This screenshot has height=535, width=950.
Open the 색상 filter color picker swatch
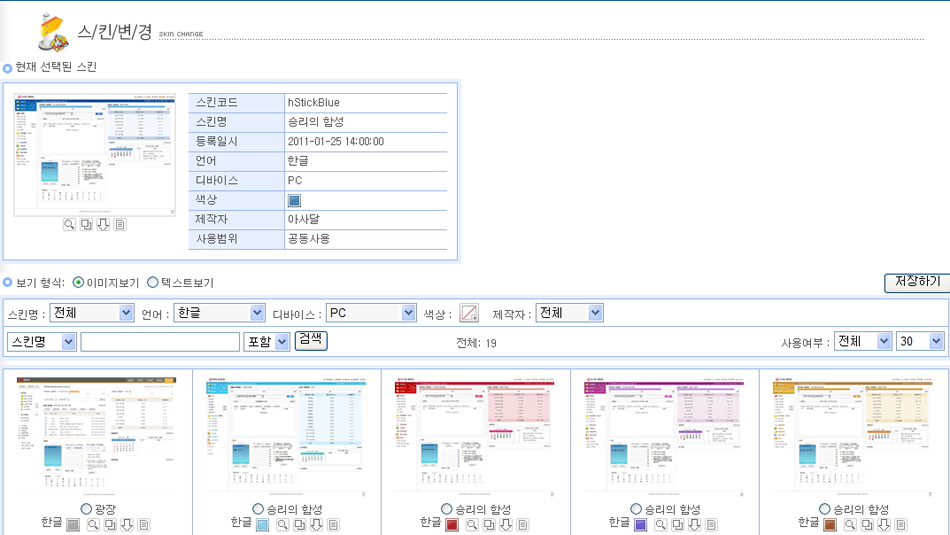coord(468,314)
